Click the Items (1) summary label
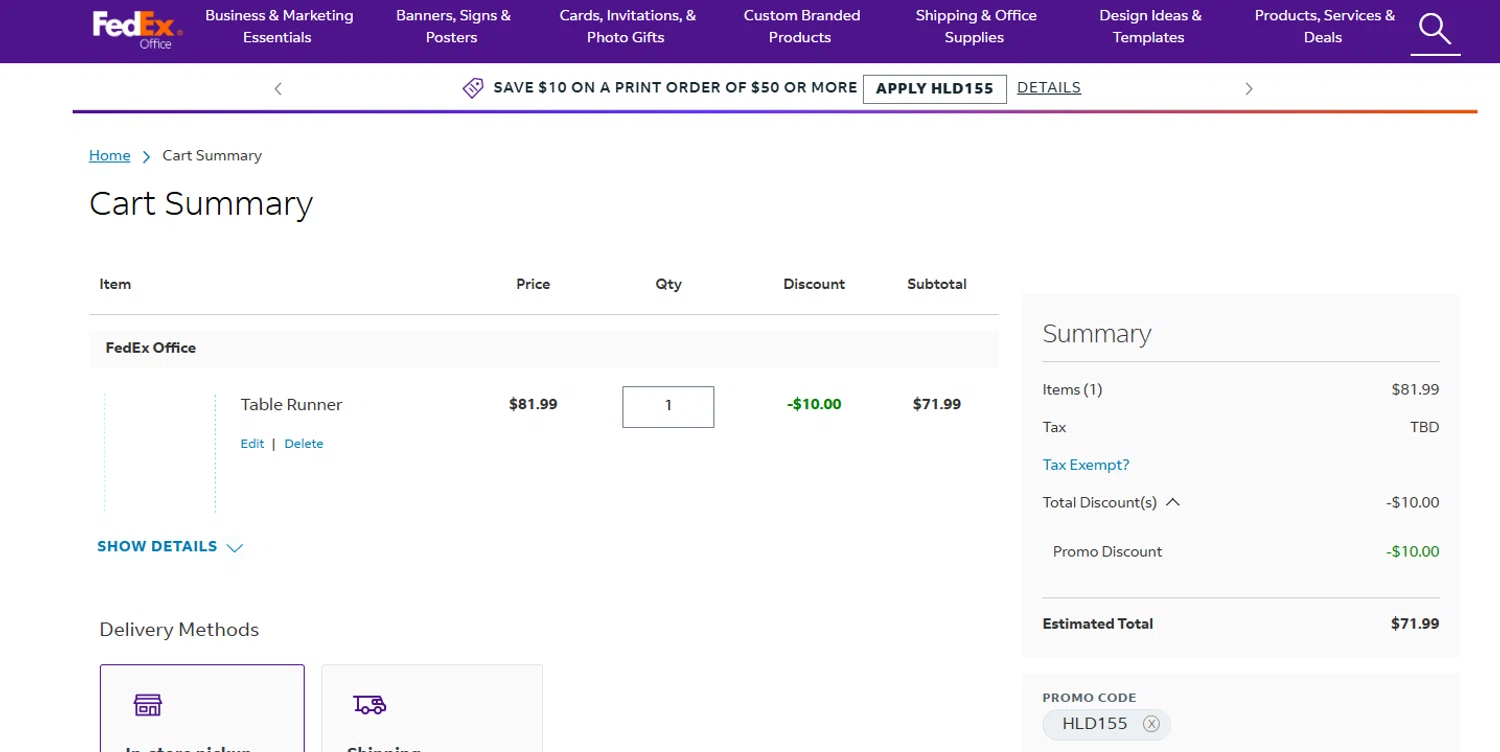This screenshot has height=752, width=1500. click(x=1072, y=390)
